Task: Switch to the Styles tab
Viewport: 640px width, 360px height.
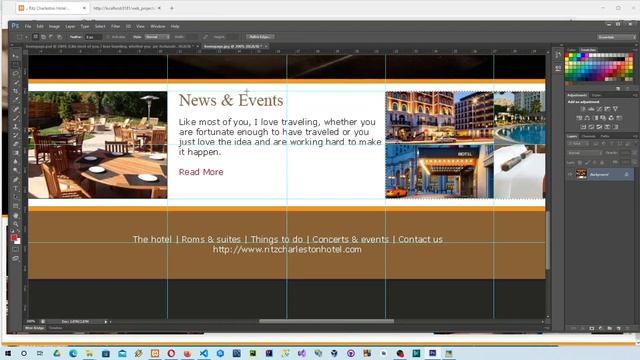Action: (x=596, y=95)
